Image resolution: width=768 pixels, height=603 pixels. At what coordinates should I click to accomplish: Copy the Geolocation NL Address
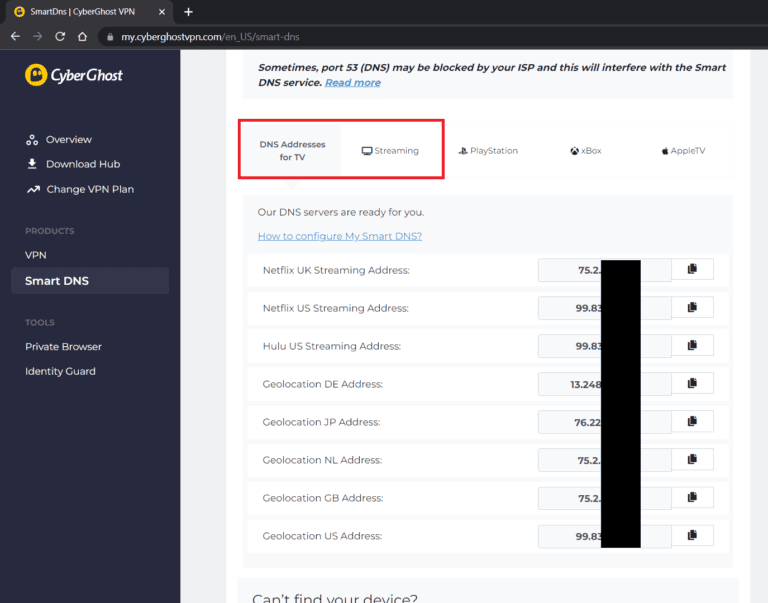point(691,460)
